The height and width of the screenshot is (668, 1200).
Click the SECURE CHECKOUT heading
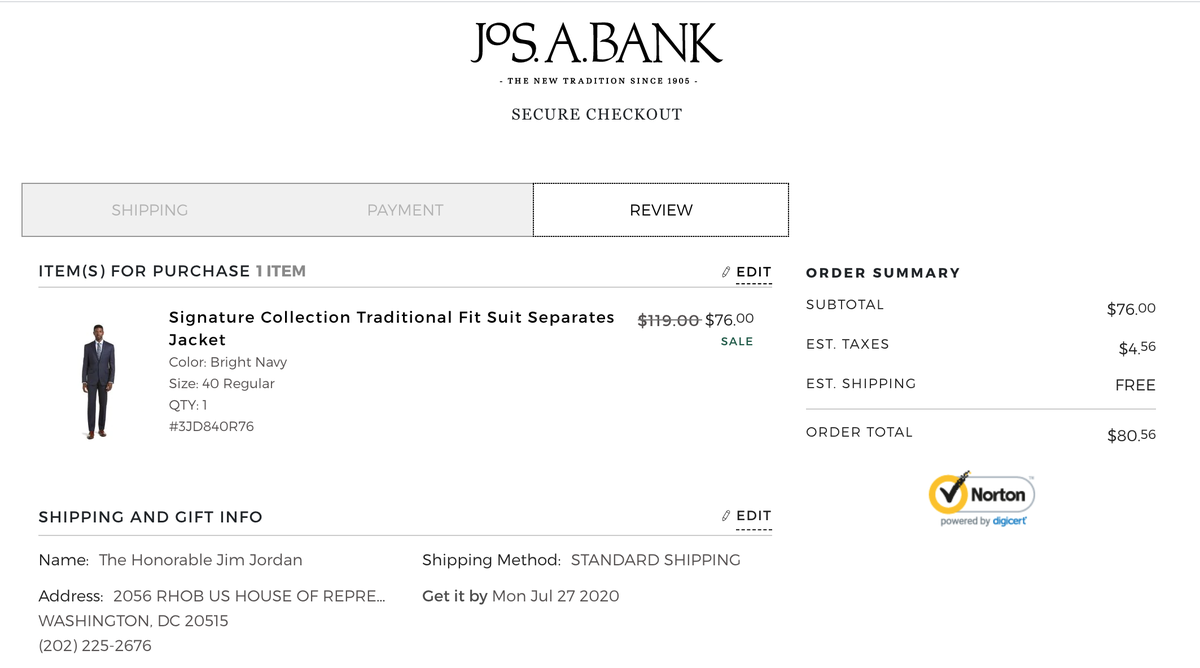597,114
